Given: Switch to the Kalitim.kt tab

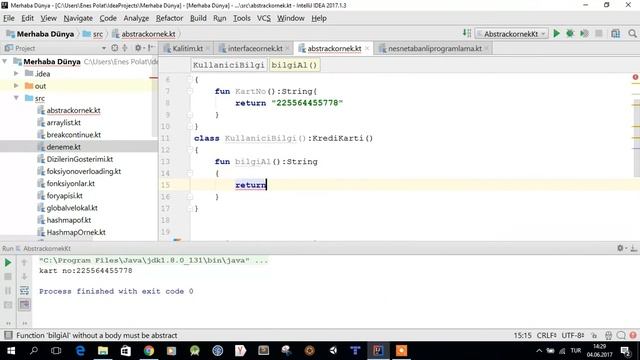Looking at the screenshot, I should [187, 49].
